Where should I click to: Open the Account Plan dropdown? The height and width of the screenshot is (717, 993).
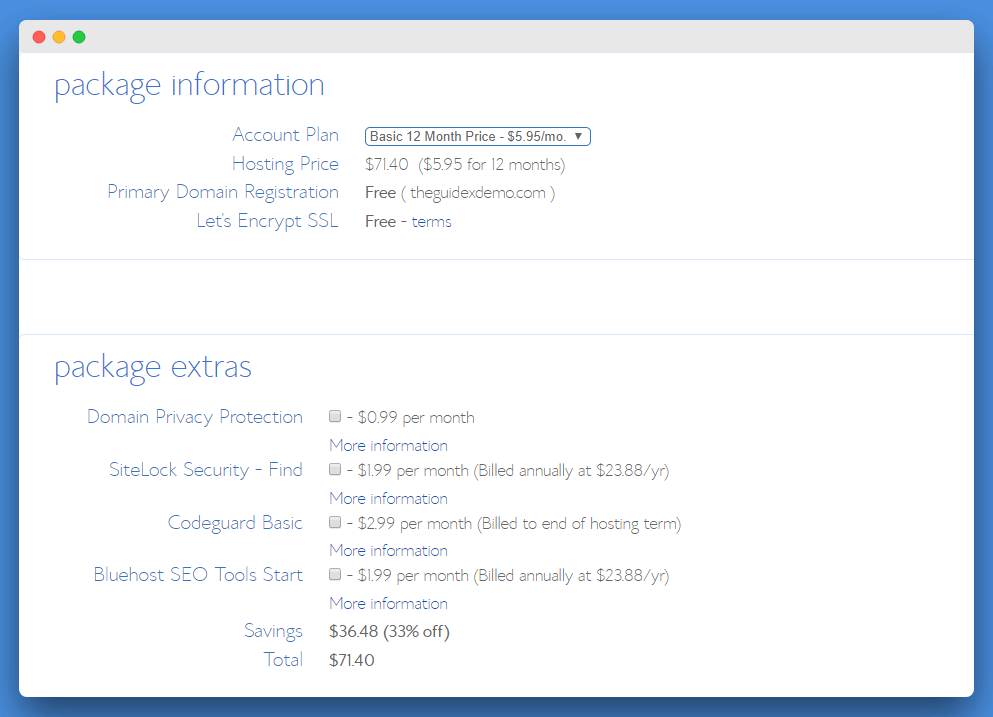477,136
